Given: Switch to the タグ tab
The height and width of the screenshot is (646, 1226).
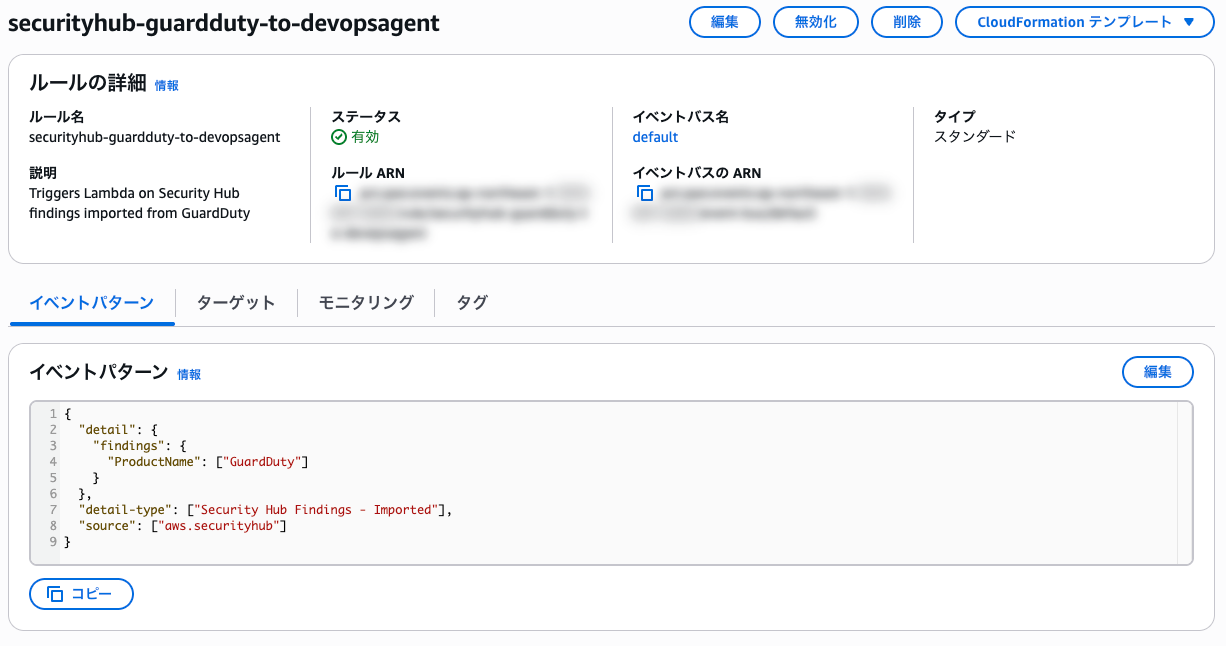Looking at the screenshot, I should pyautogui.click(x=472, y=303).
